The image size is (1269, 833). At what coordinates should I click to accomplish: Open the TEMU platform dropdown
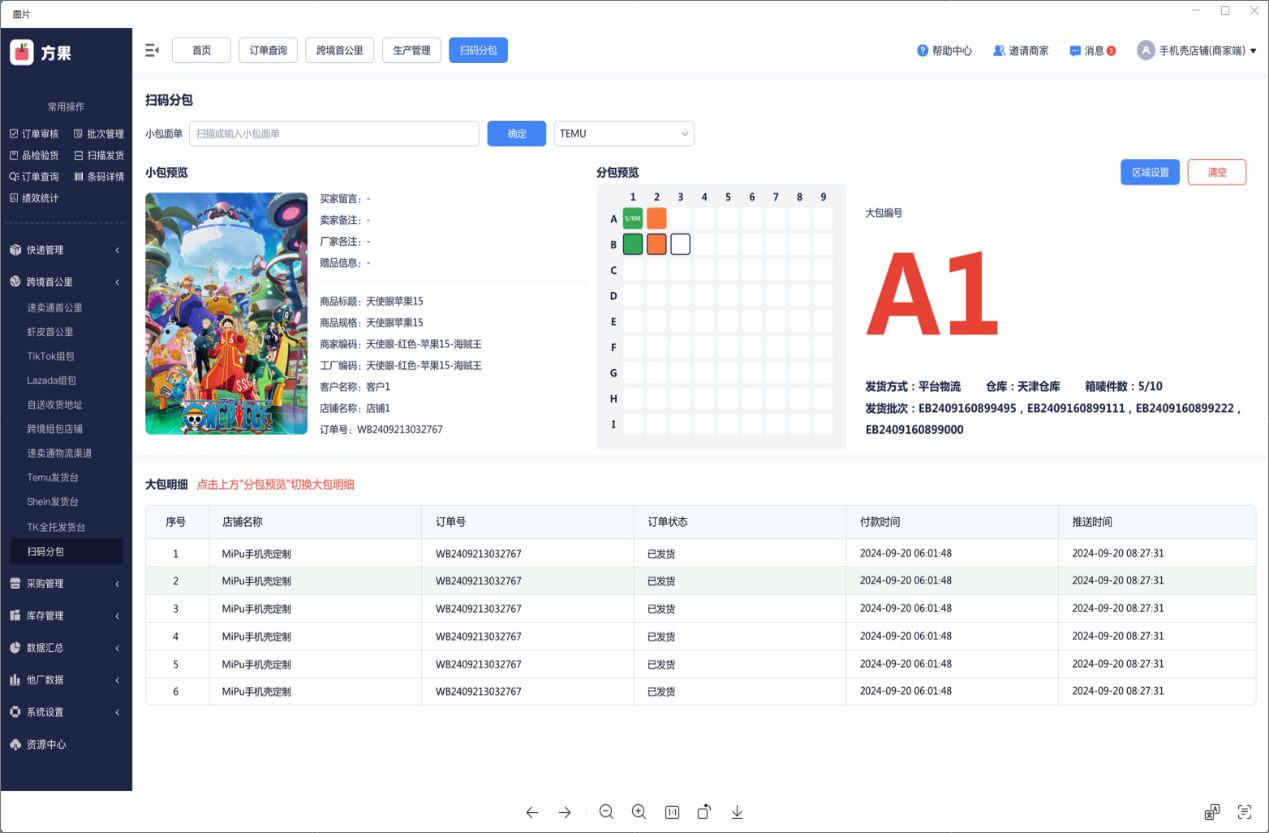click(x=624, y=133)
